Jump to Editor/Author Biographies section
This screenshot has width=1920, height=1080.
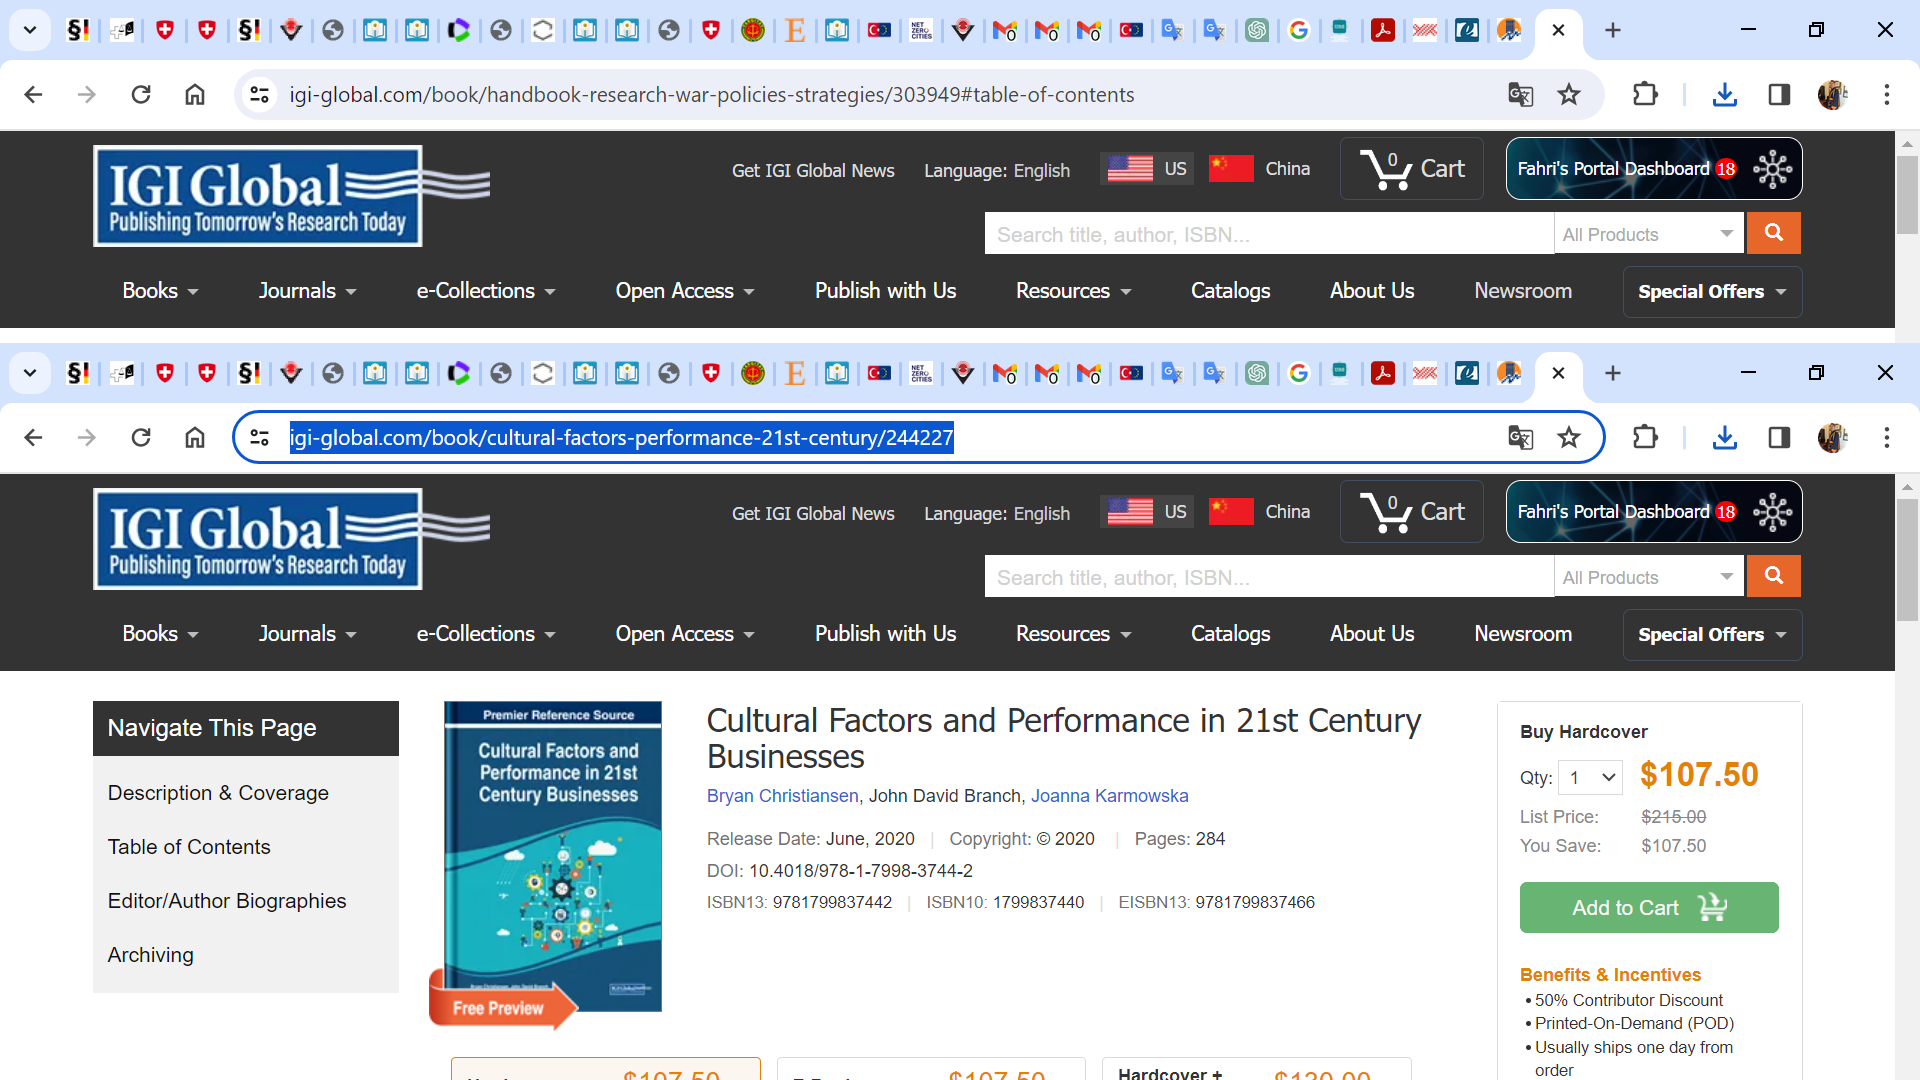[227, 901]
